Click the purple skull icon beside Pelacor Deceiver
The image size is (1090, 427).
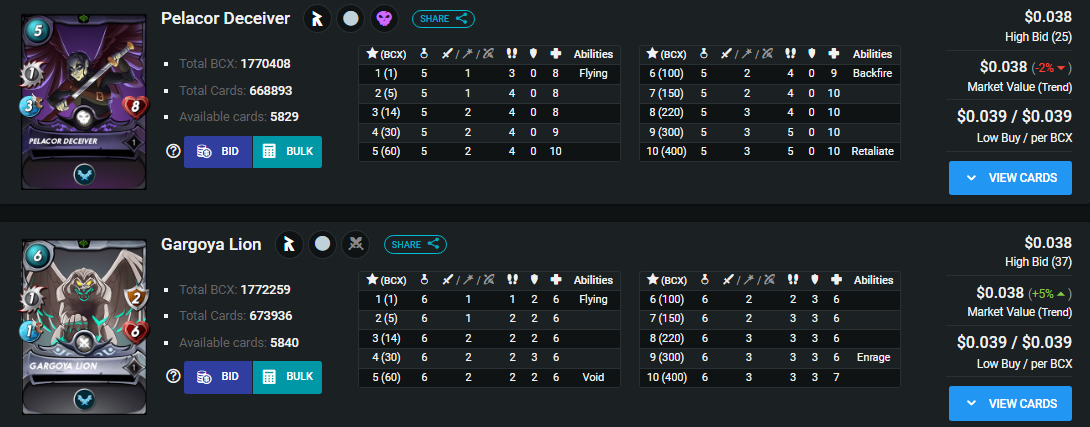[384, 19]
